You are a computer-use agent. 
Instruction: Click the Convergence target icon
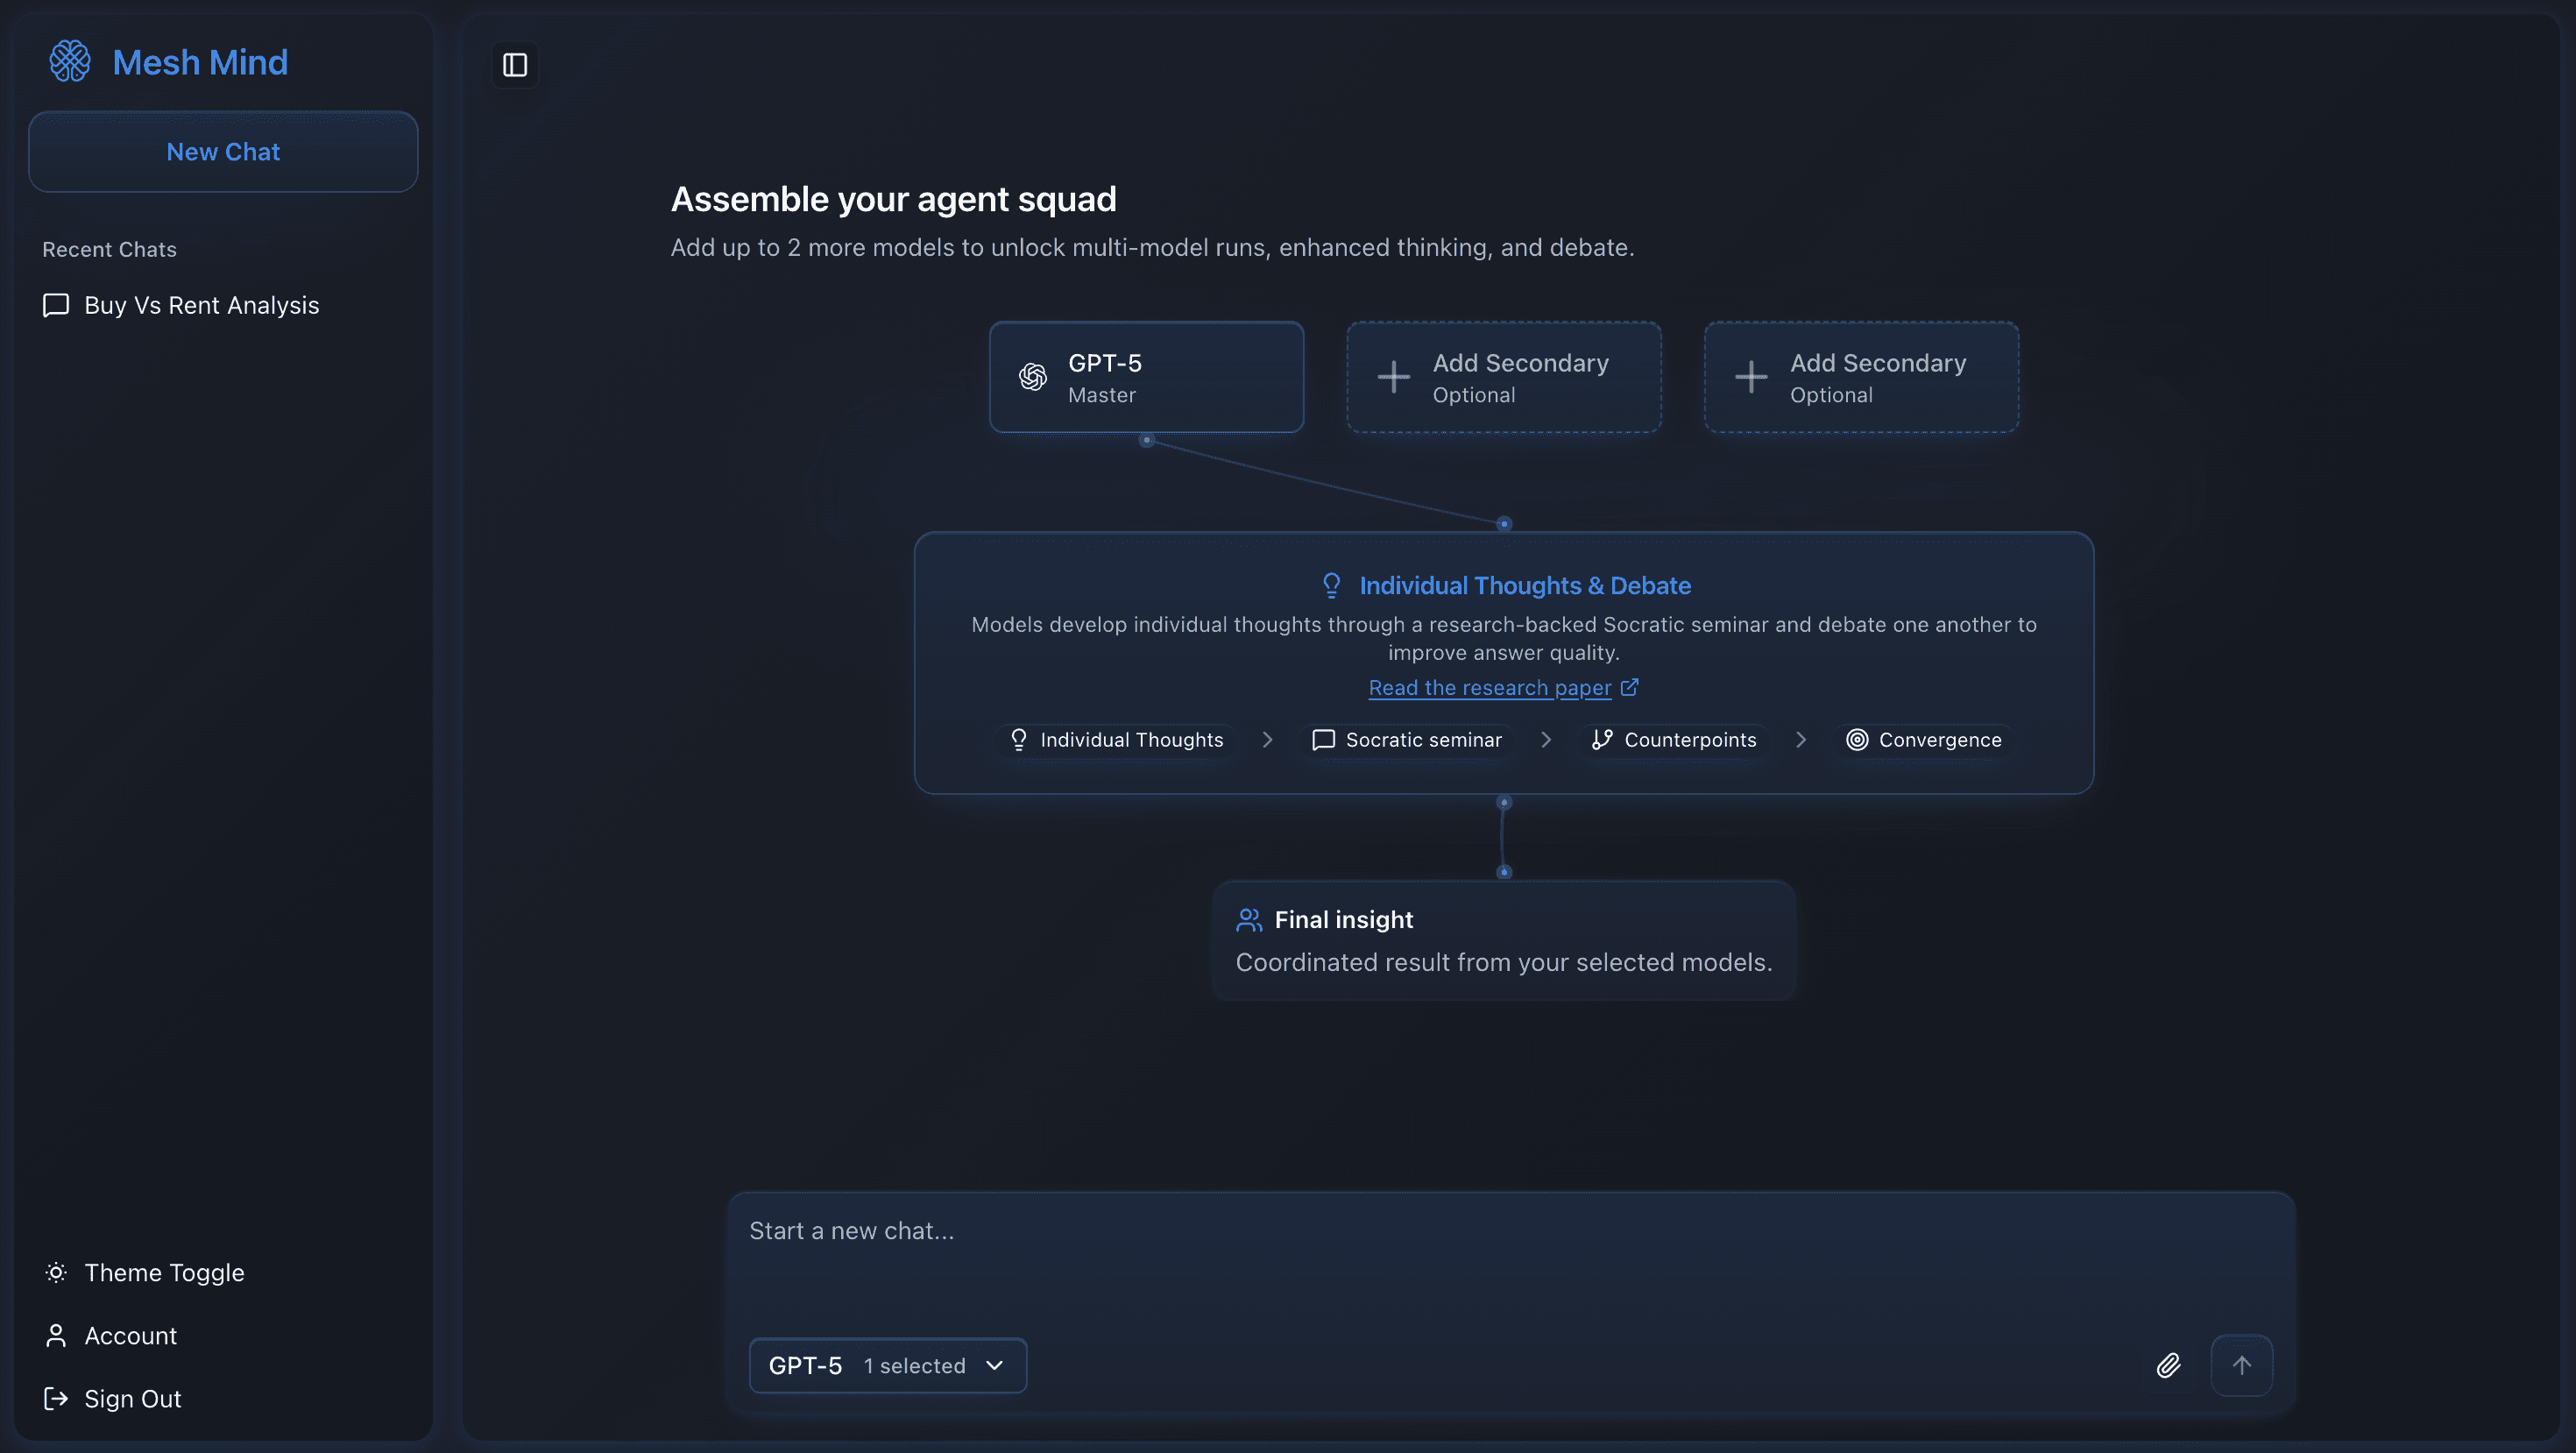1857,740
